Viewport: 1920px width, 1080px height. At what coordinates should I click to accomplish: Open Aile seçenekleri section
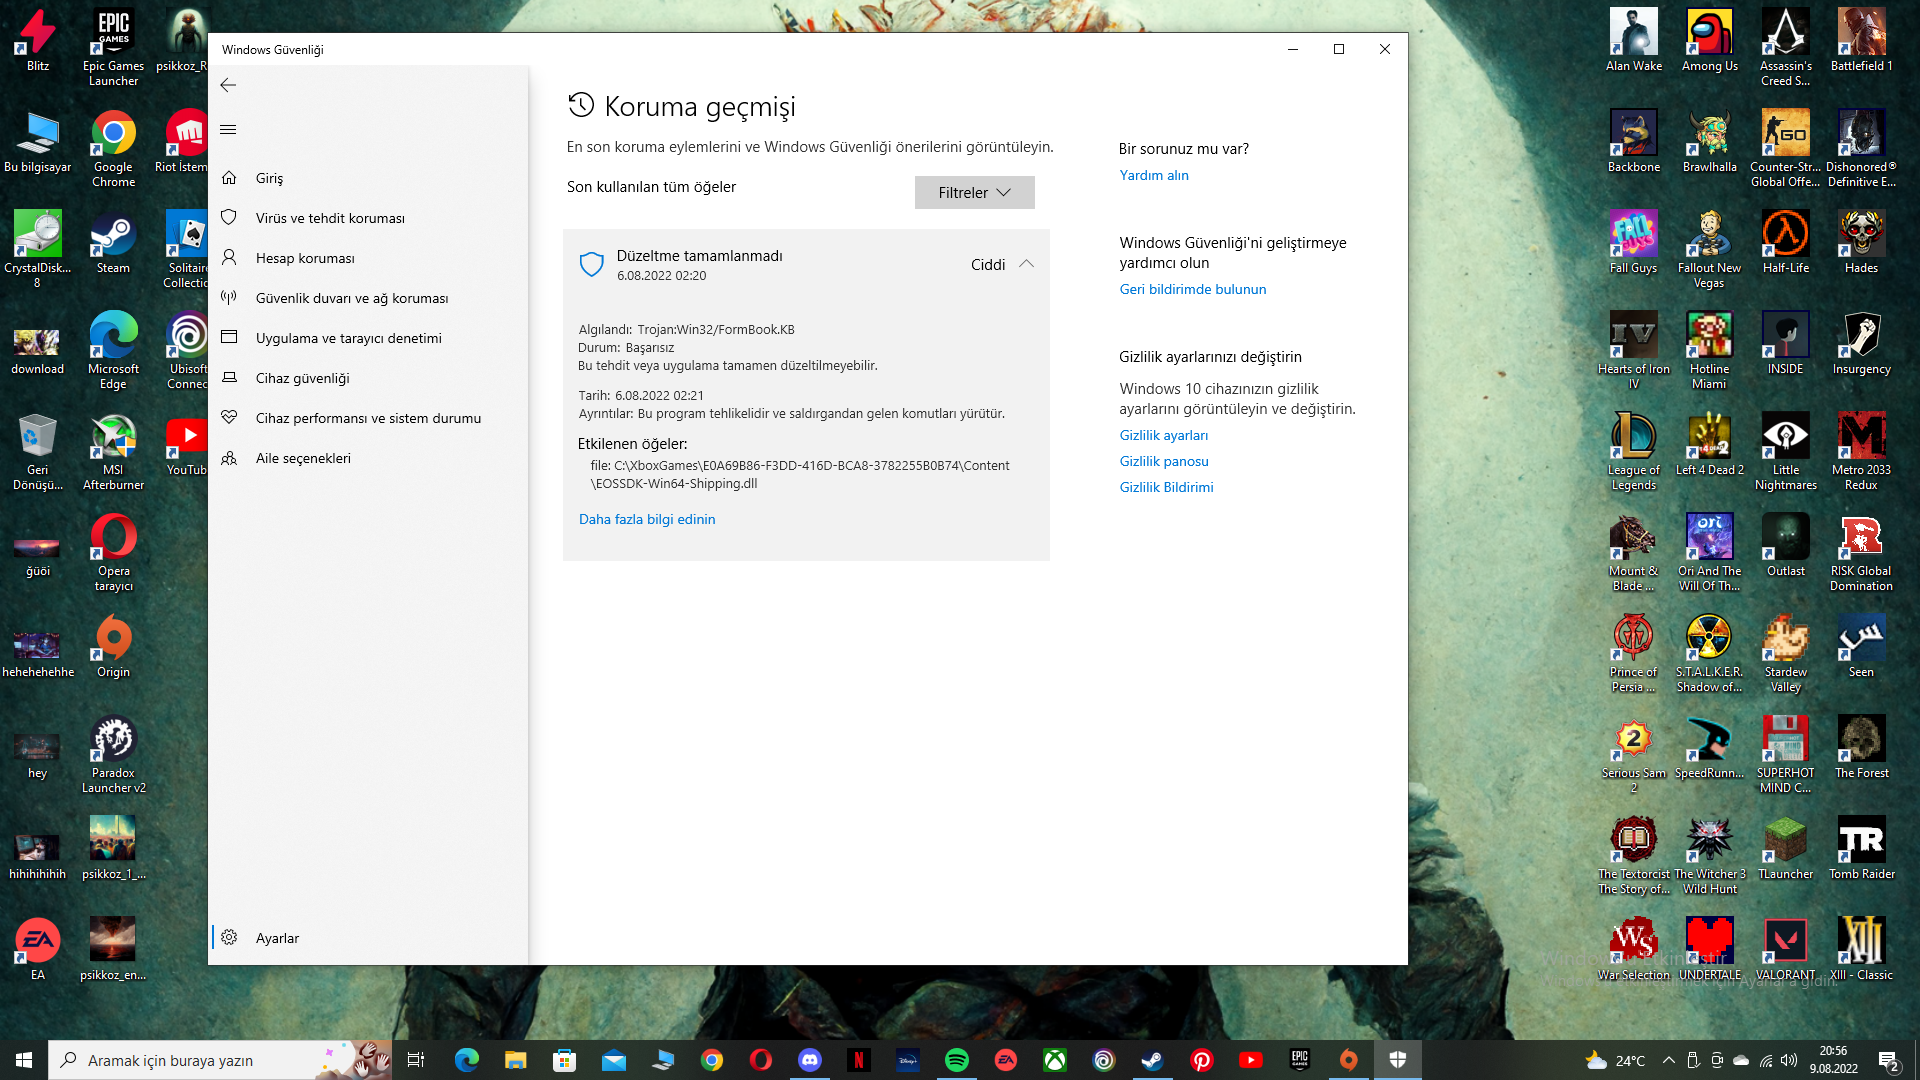pyautogui.click(x=302, y=458)
